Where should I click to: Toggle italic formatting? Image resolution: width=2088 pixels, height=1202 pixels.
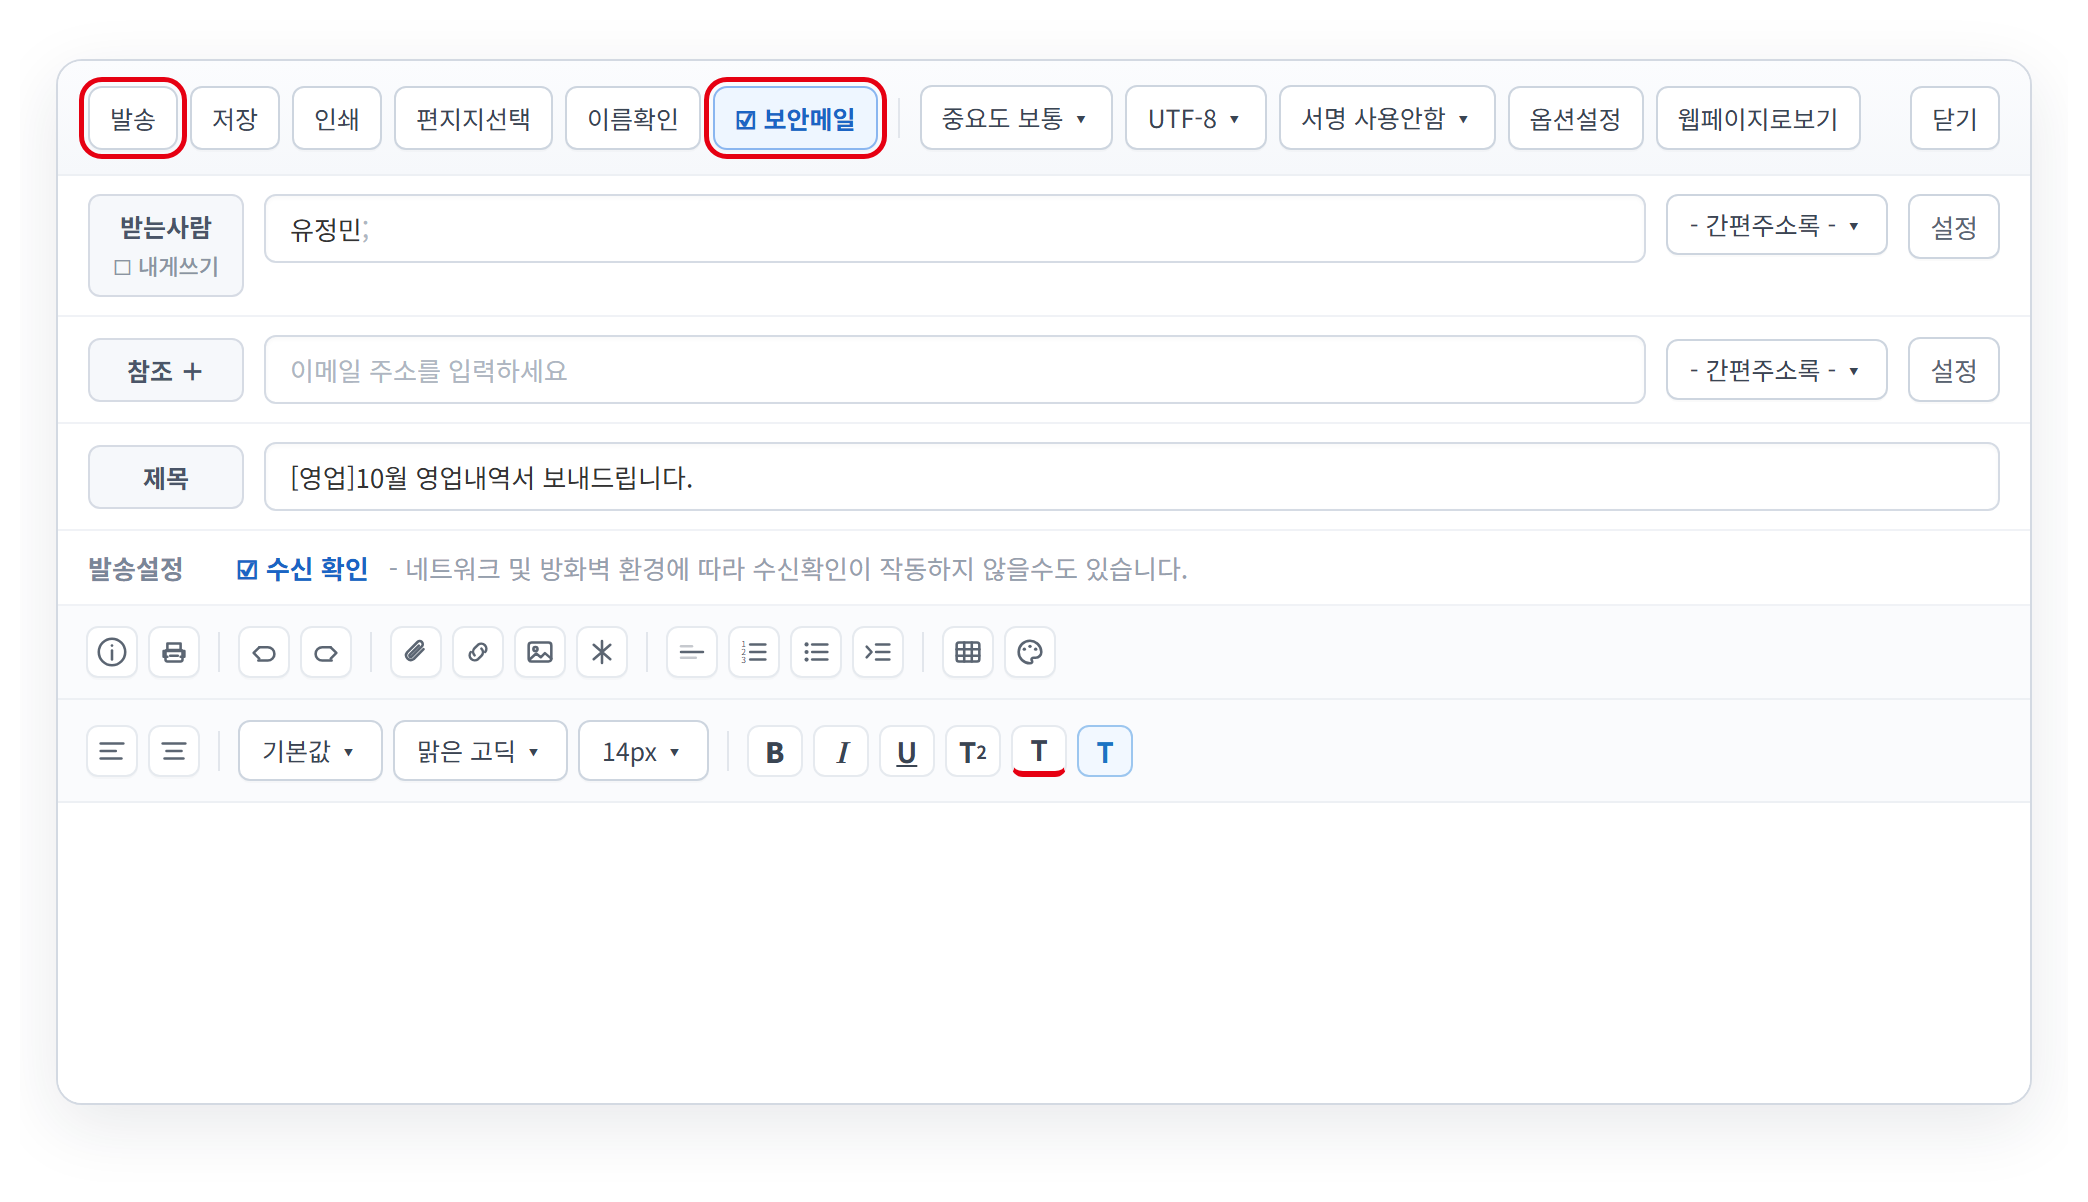(841, 751)
